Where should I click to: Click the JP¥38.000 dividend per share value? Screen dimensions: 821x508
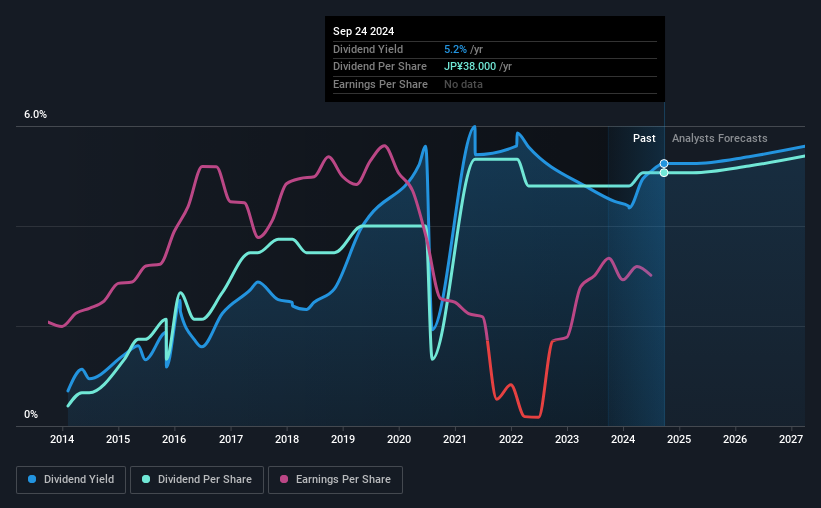coord(470,67)
